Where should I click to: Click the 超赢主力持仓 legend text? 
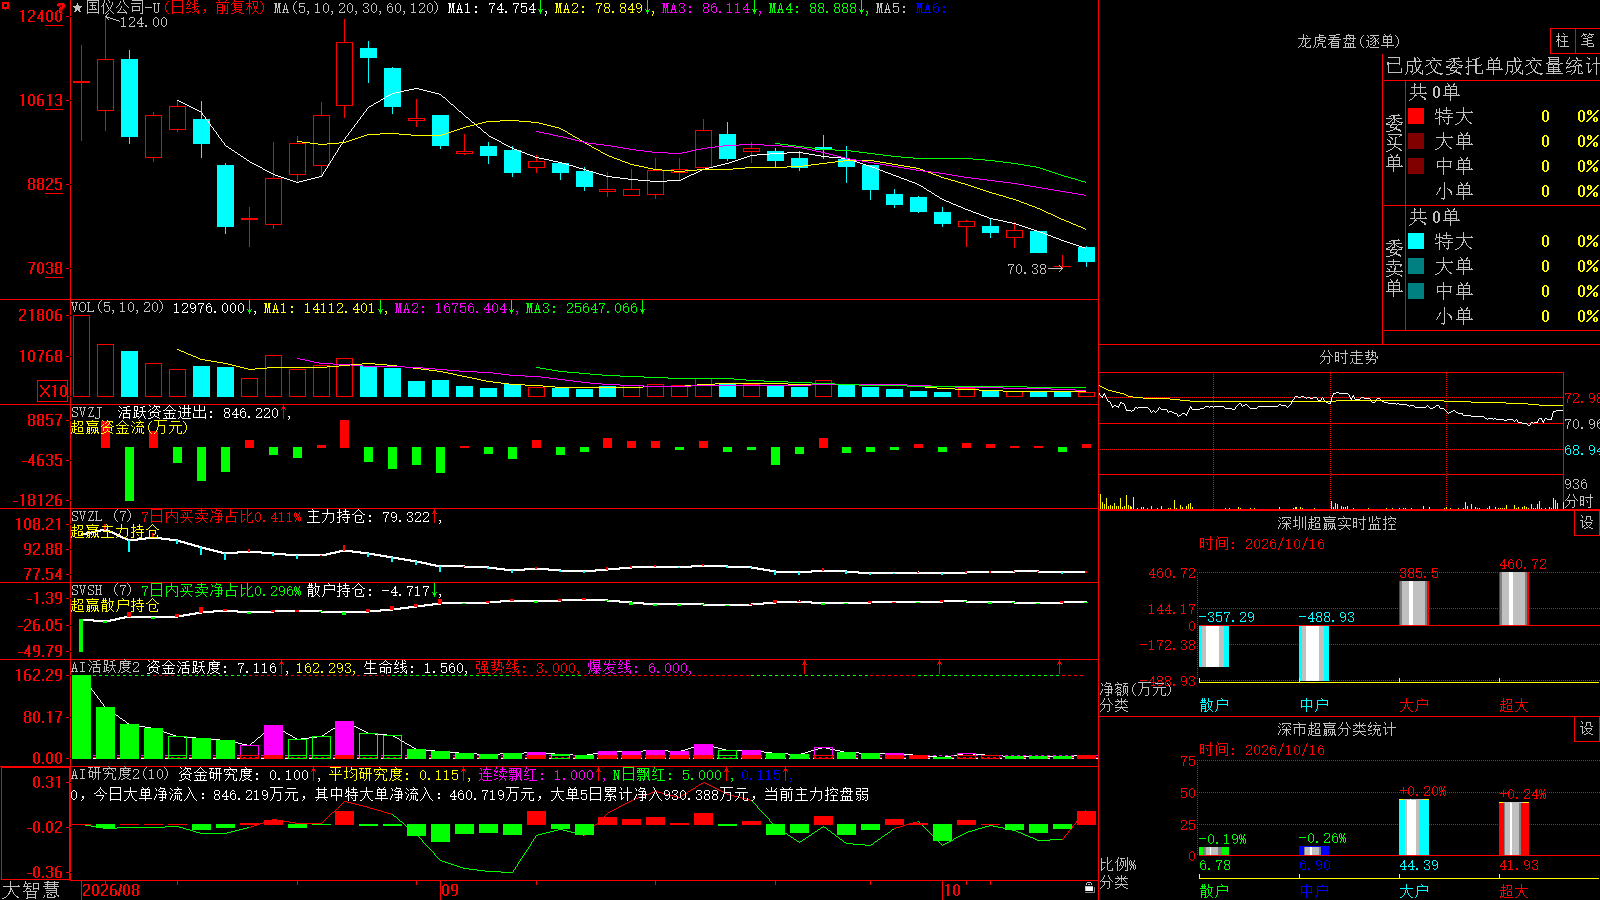tap(115, 531)
